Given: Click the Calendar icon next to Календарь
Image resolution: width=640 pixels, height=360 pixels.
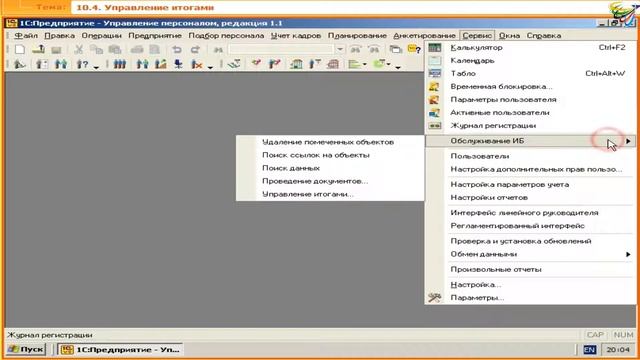Looking at the screenshot, I should (434, 60).
